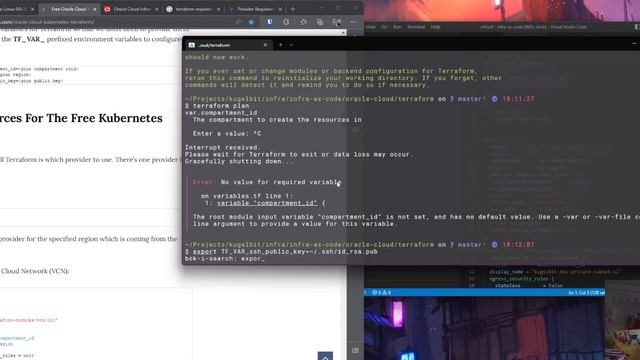Click 'egress_security_rules {' code line in VS Code
This screenshot has width=640, height=360.
pyautogui.click(x=522, y=279)
